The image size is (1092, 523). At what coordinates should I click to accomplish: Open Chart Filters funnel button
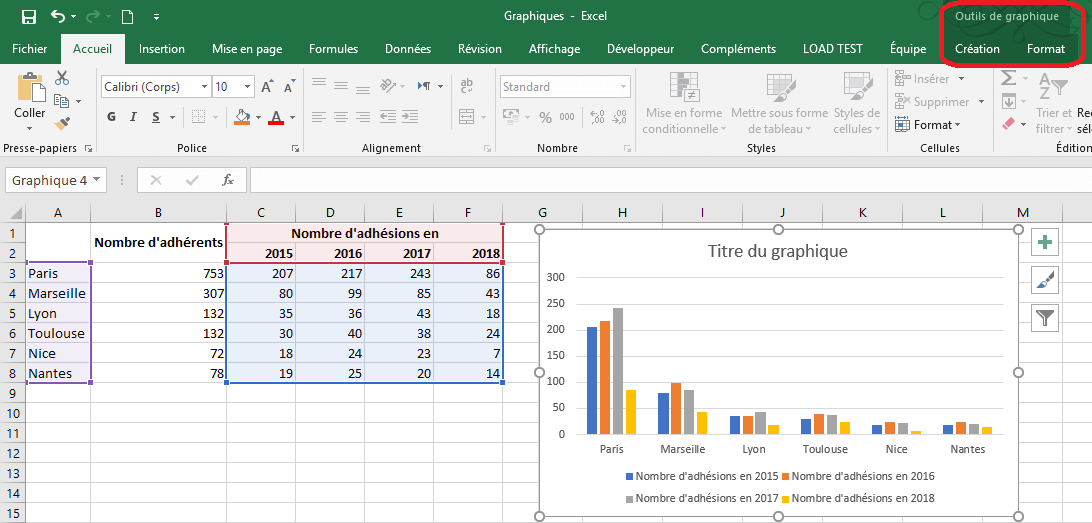click(1045, 318)
